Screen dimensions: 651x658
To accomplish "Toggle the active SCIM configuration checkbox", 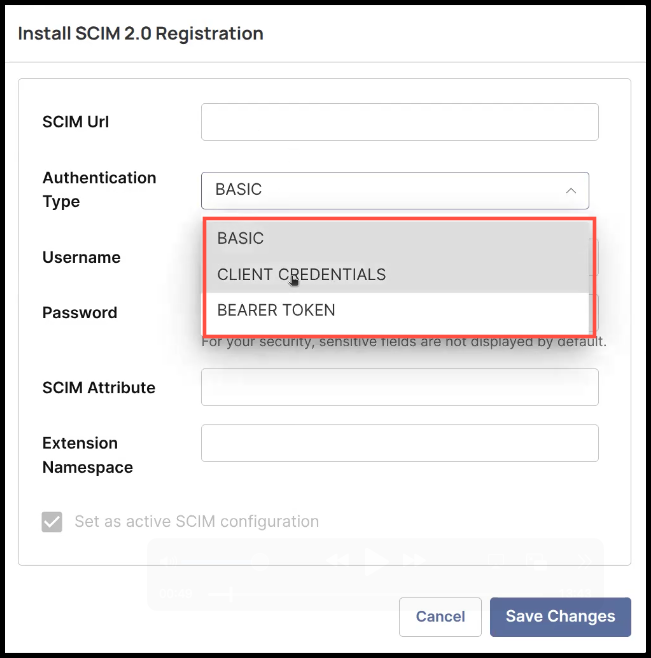I will click(52, 522).
